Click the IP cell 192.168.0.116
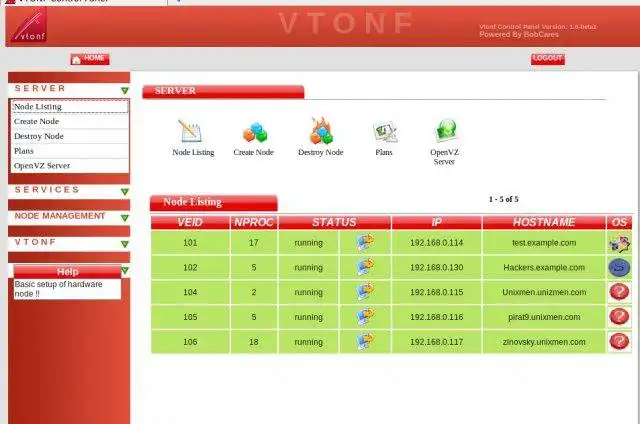Image resolution: width=640 pixels, height=424 pixels. [x=436, y=317]
